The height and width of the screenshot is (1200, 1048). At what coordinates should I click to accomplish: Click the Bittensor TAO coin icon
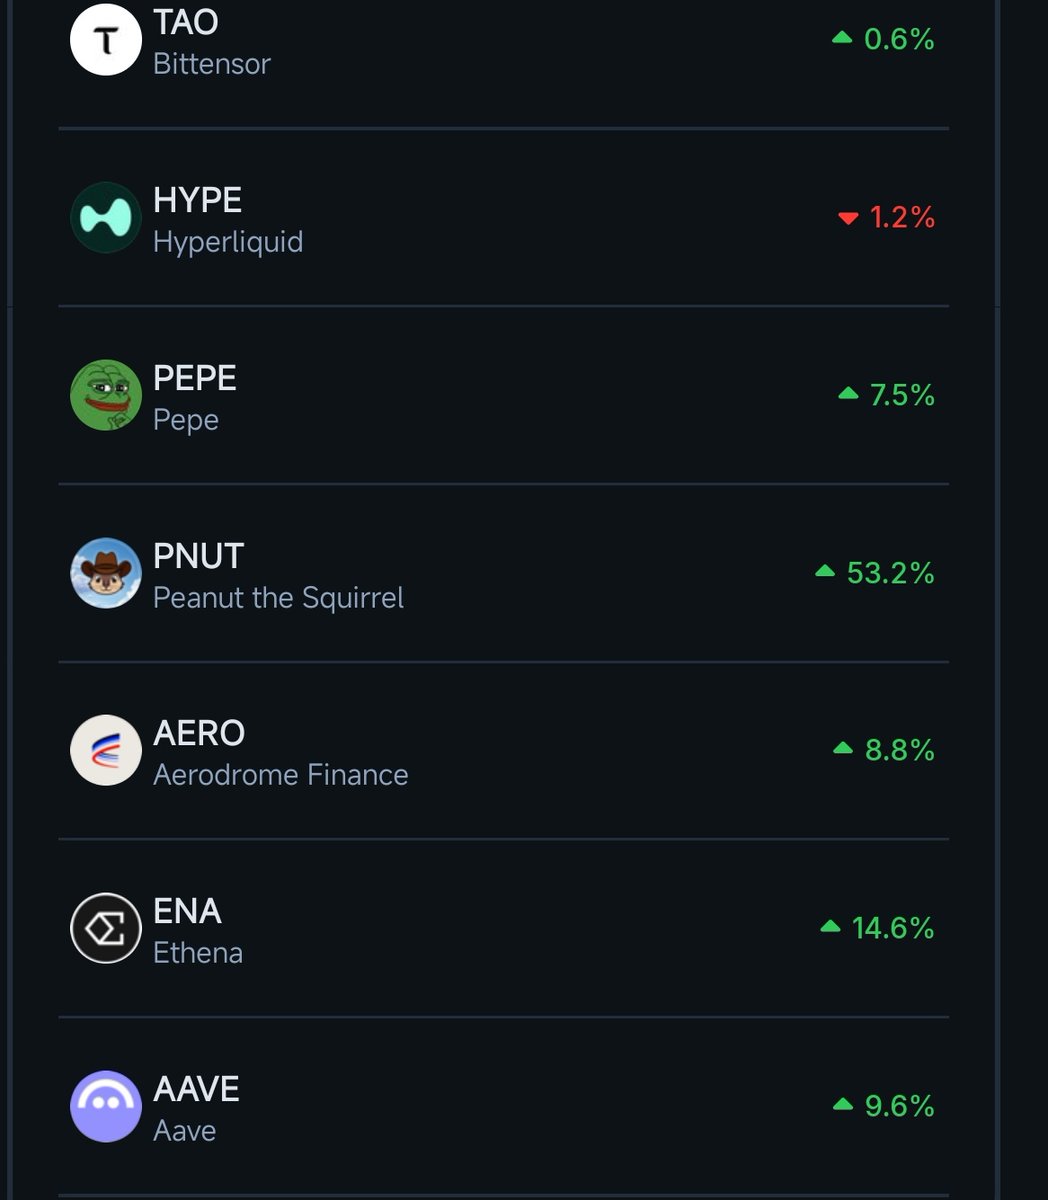[105, 41]
